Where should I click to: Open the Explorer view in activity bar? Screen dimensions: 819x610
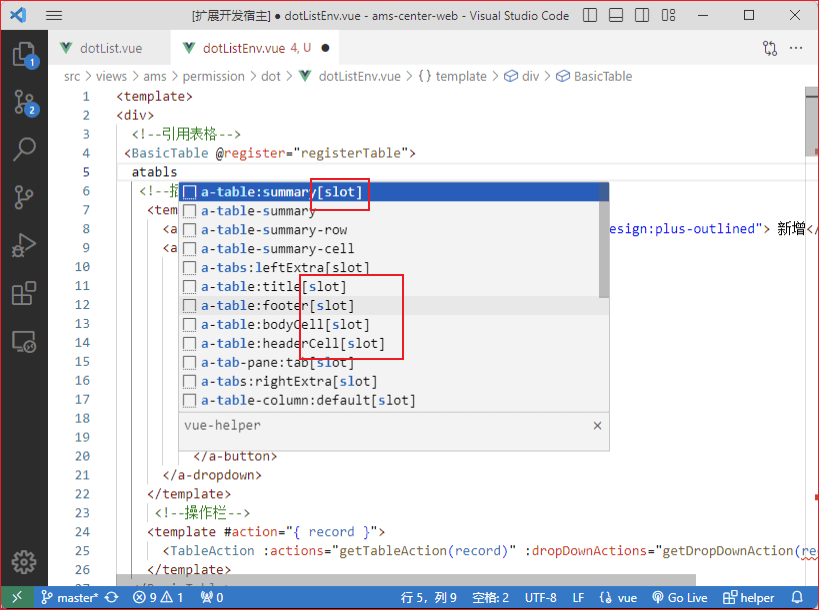(x=23, y=54)
